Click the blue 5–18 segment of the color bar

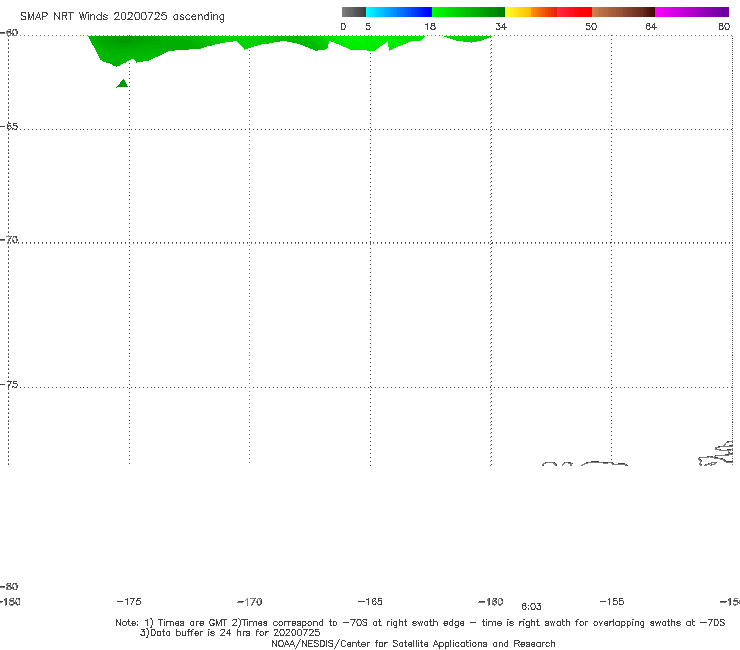(399, 12)
